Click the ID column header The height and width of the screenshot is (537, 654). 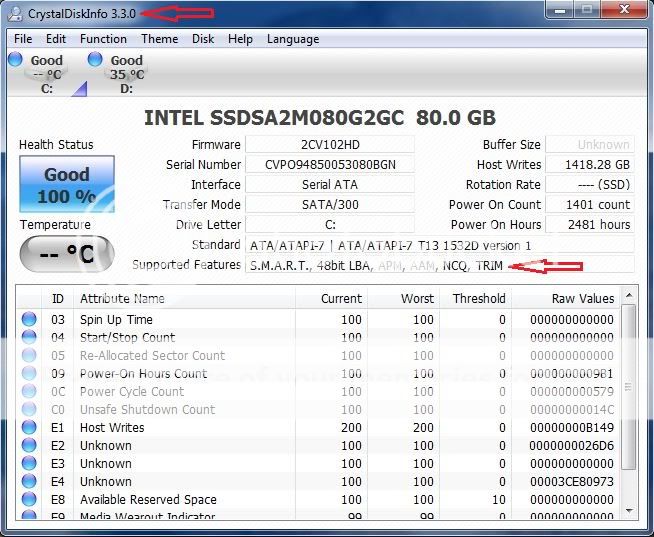58,298
